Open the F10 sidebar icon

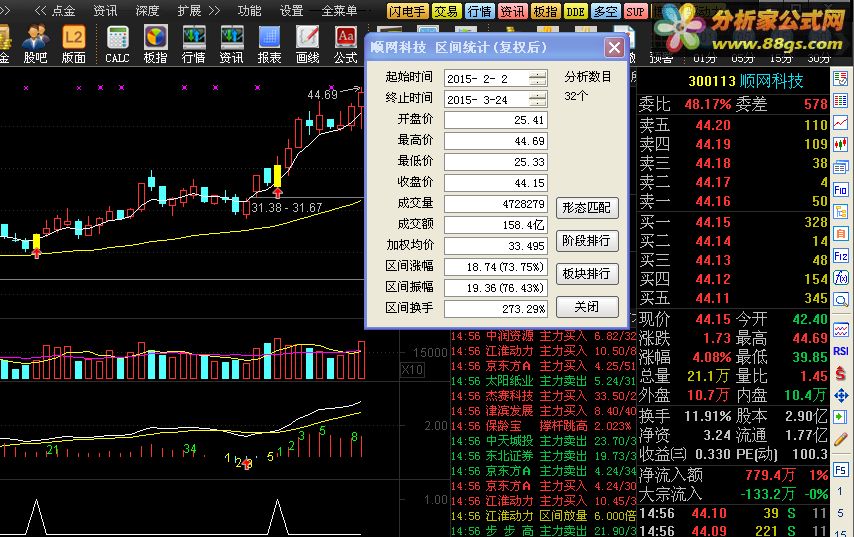pyautogui.click(x=841, y=190)
